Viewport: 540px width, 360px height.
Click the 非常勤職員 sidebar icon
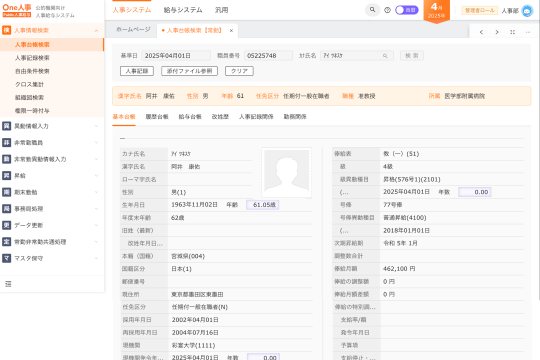coord(7,143)
